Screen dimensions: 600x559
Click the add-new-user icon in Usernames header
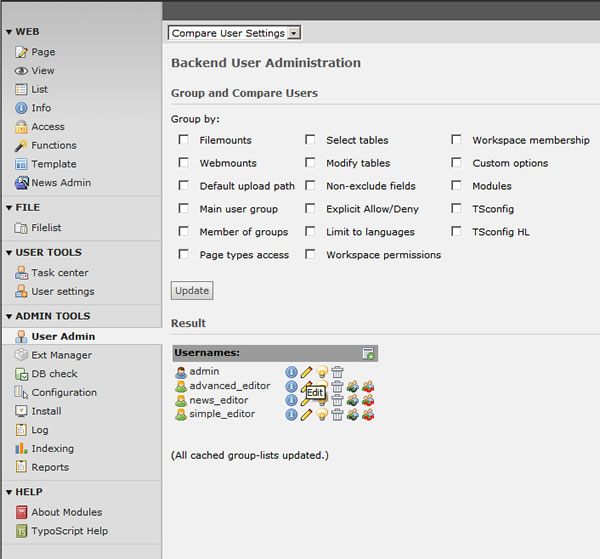coord(368,353)
